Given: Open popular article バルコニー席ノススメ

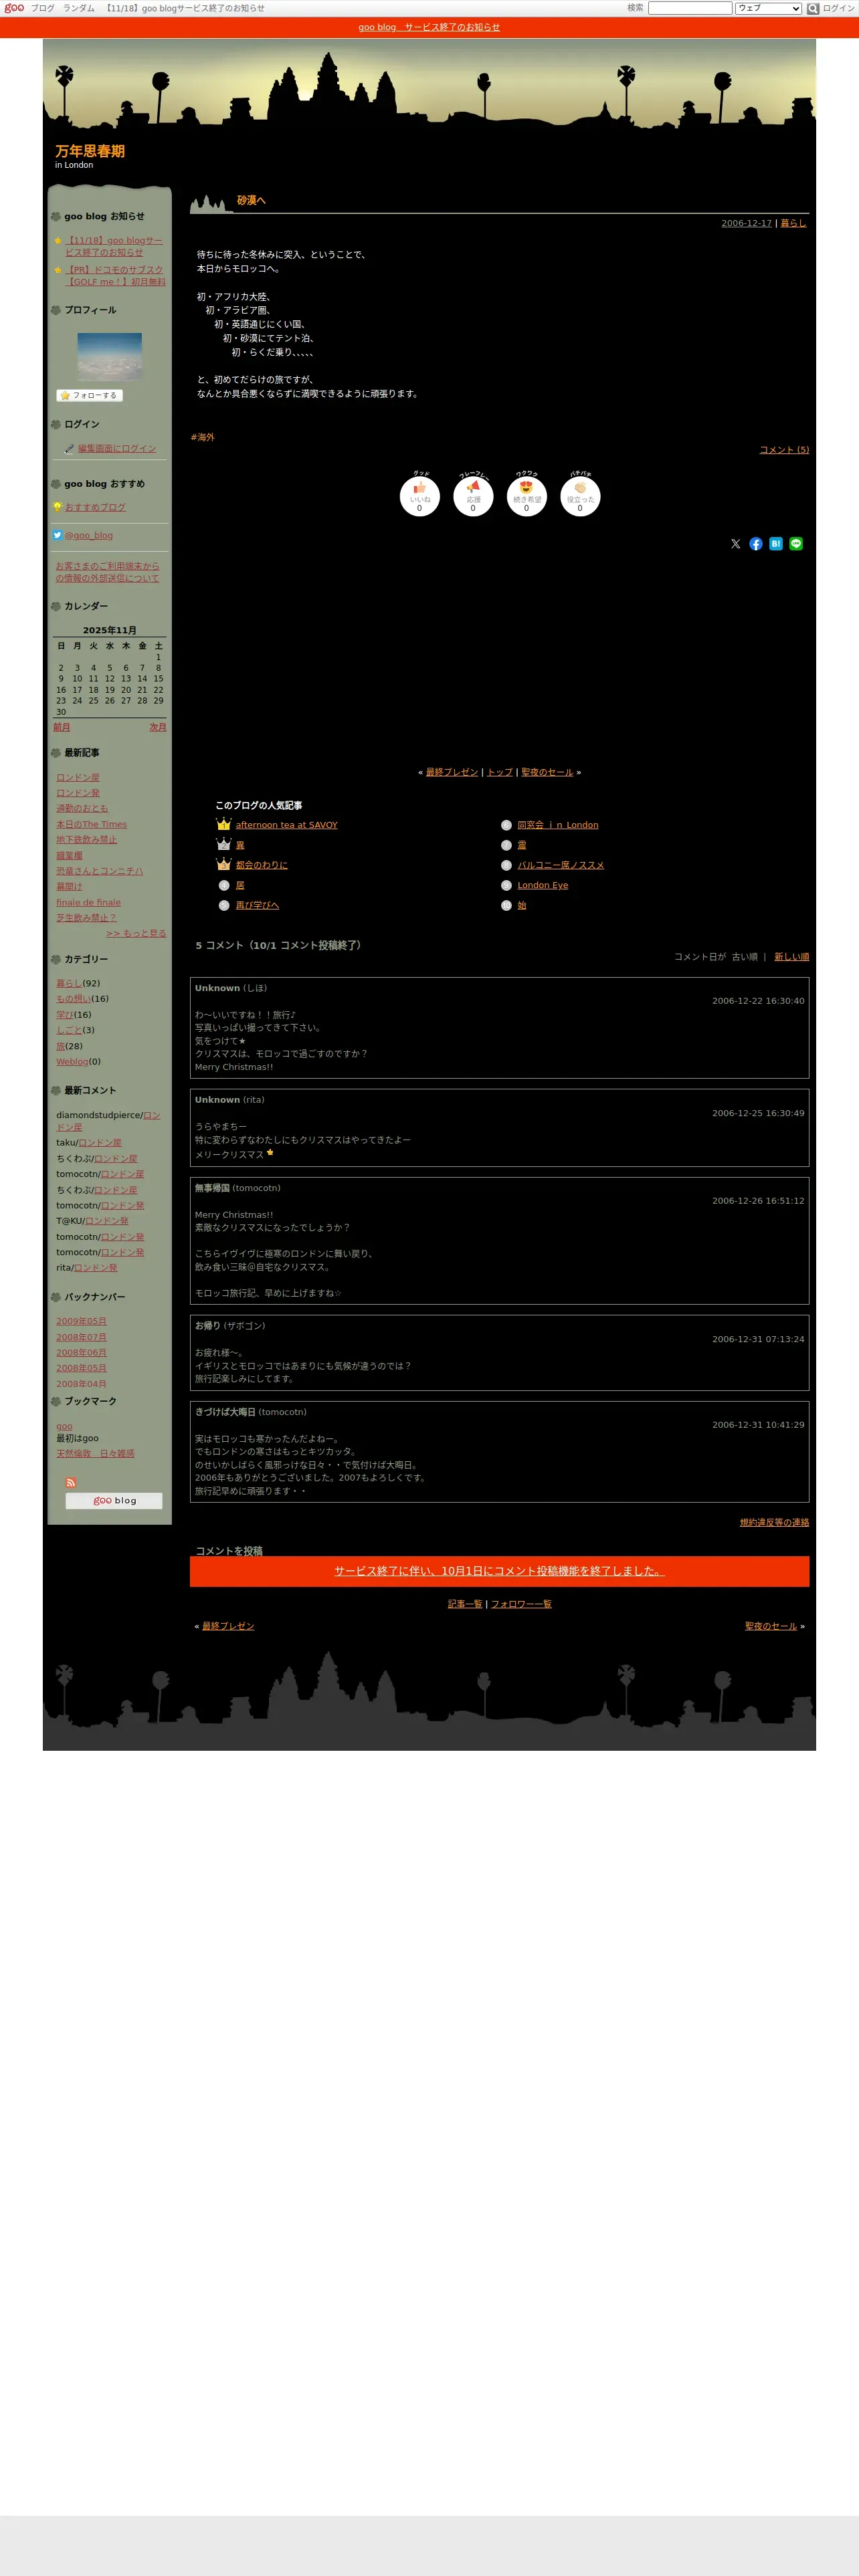Looking at the screenshot, I should click(x=561, y=865).
